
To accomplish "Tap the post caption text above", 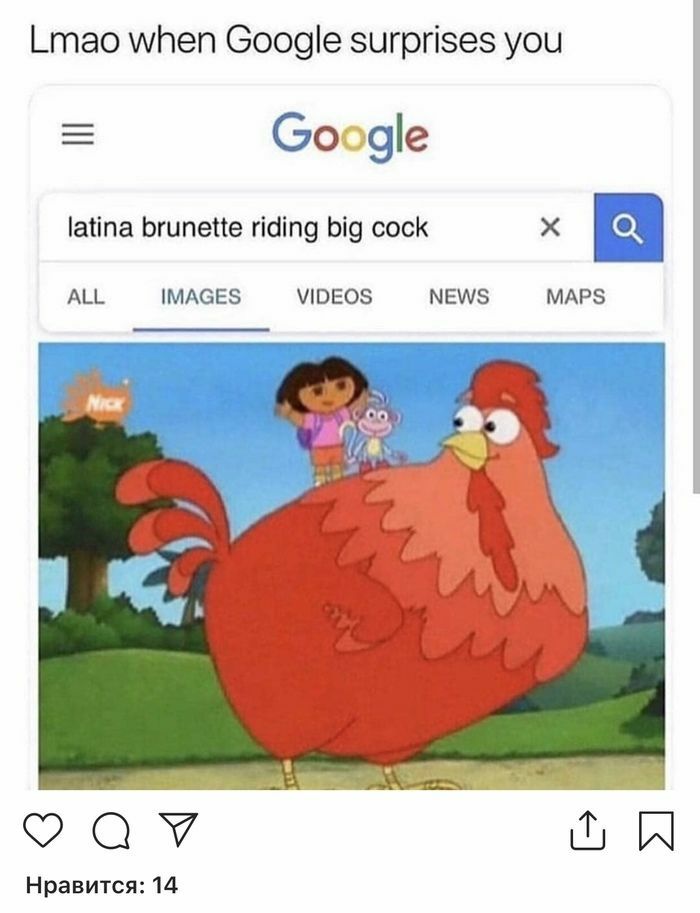I will click(296, 41).
